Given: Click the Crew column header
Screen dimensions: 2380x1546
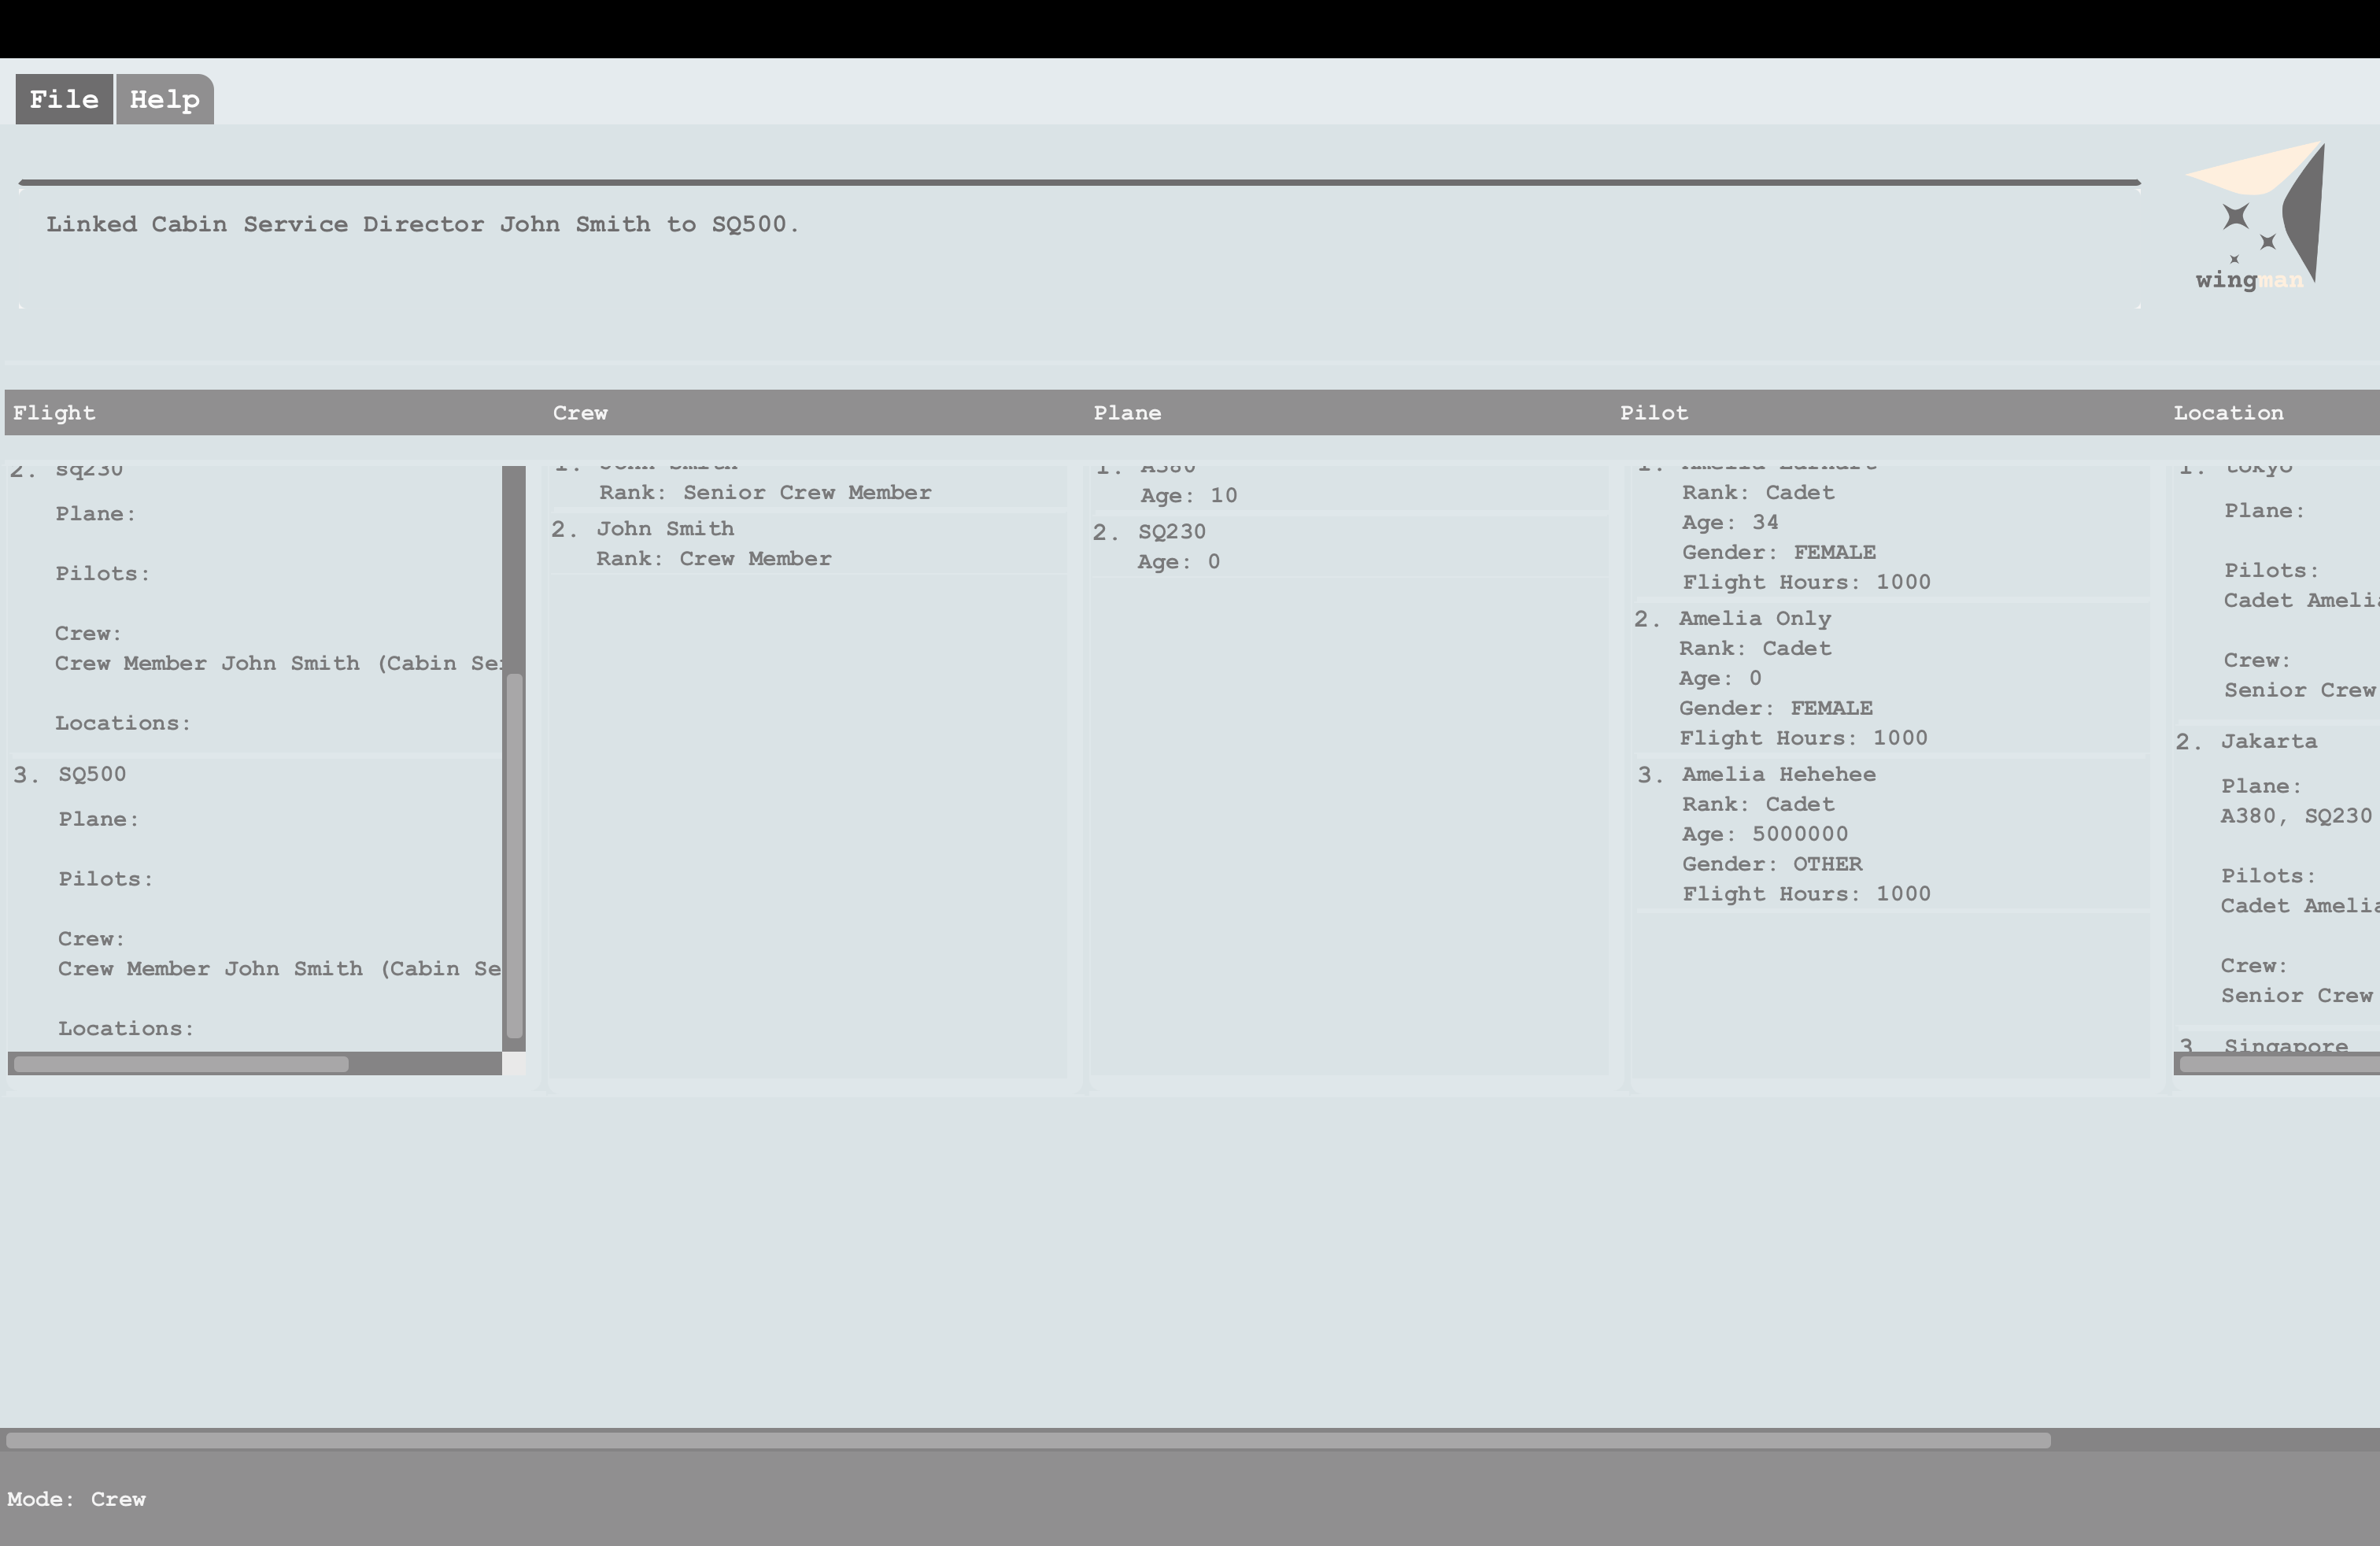Looking at the screenshot, I should click(580, 413).
